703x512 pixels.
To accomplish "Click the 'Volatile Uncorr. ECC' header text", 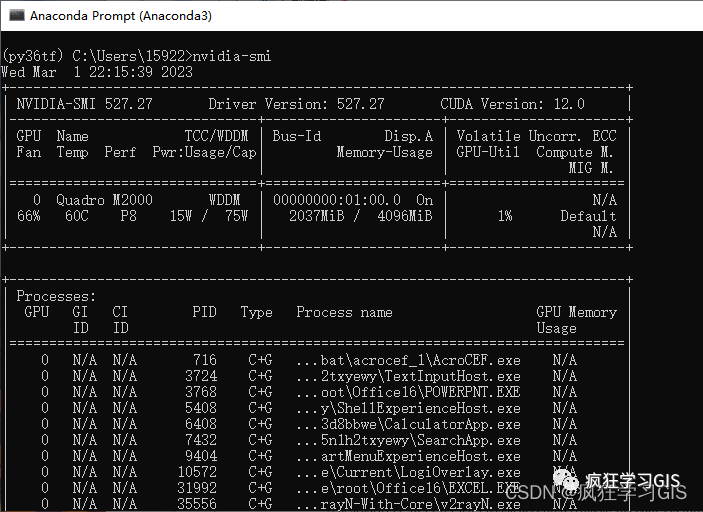I will pyautogui.click(x=537, y=136).
